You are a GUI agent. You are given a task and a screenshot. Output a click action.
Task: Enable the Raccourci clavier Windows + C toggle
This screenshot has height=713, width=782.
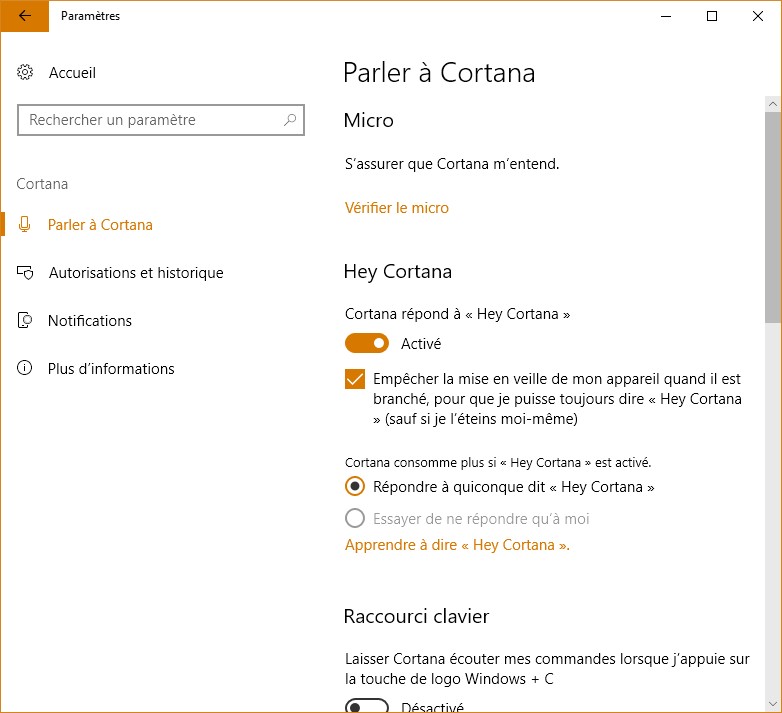point(367,706)
